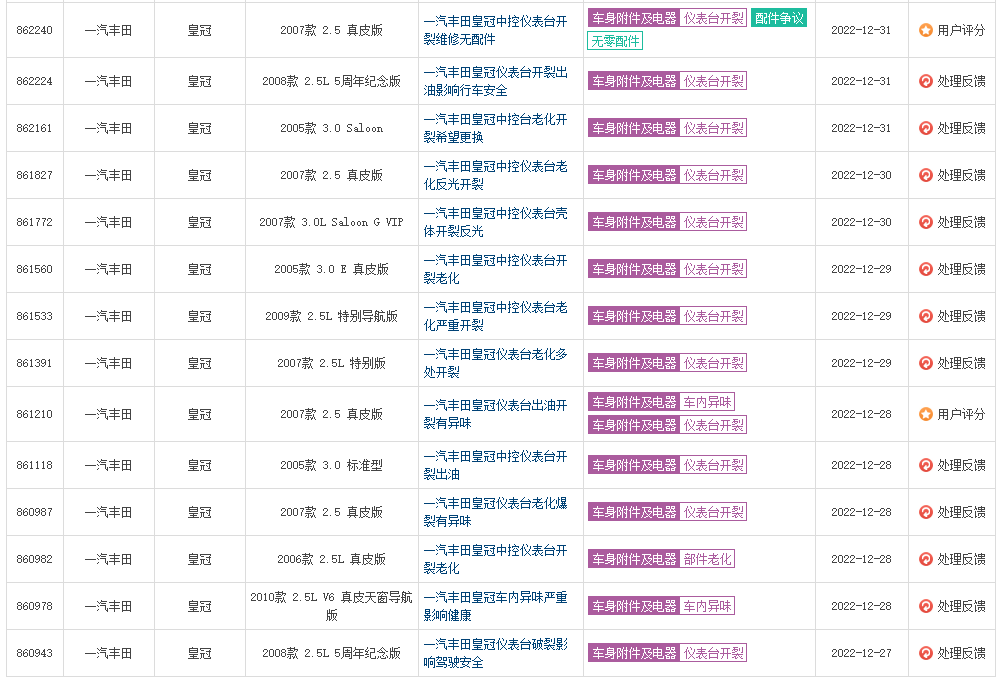Open complaint '一汽丰田皇冠车内异味严重影响健康'
1000x683 pixels.
click(495, 606)
